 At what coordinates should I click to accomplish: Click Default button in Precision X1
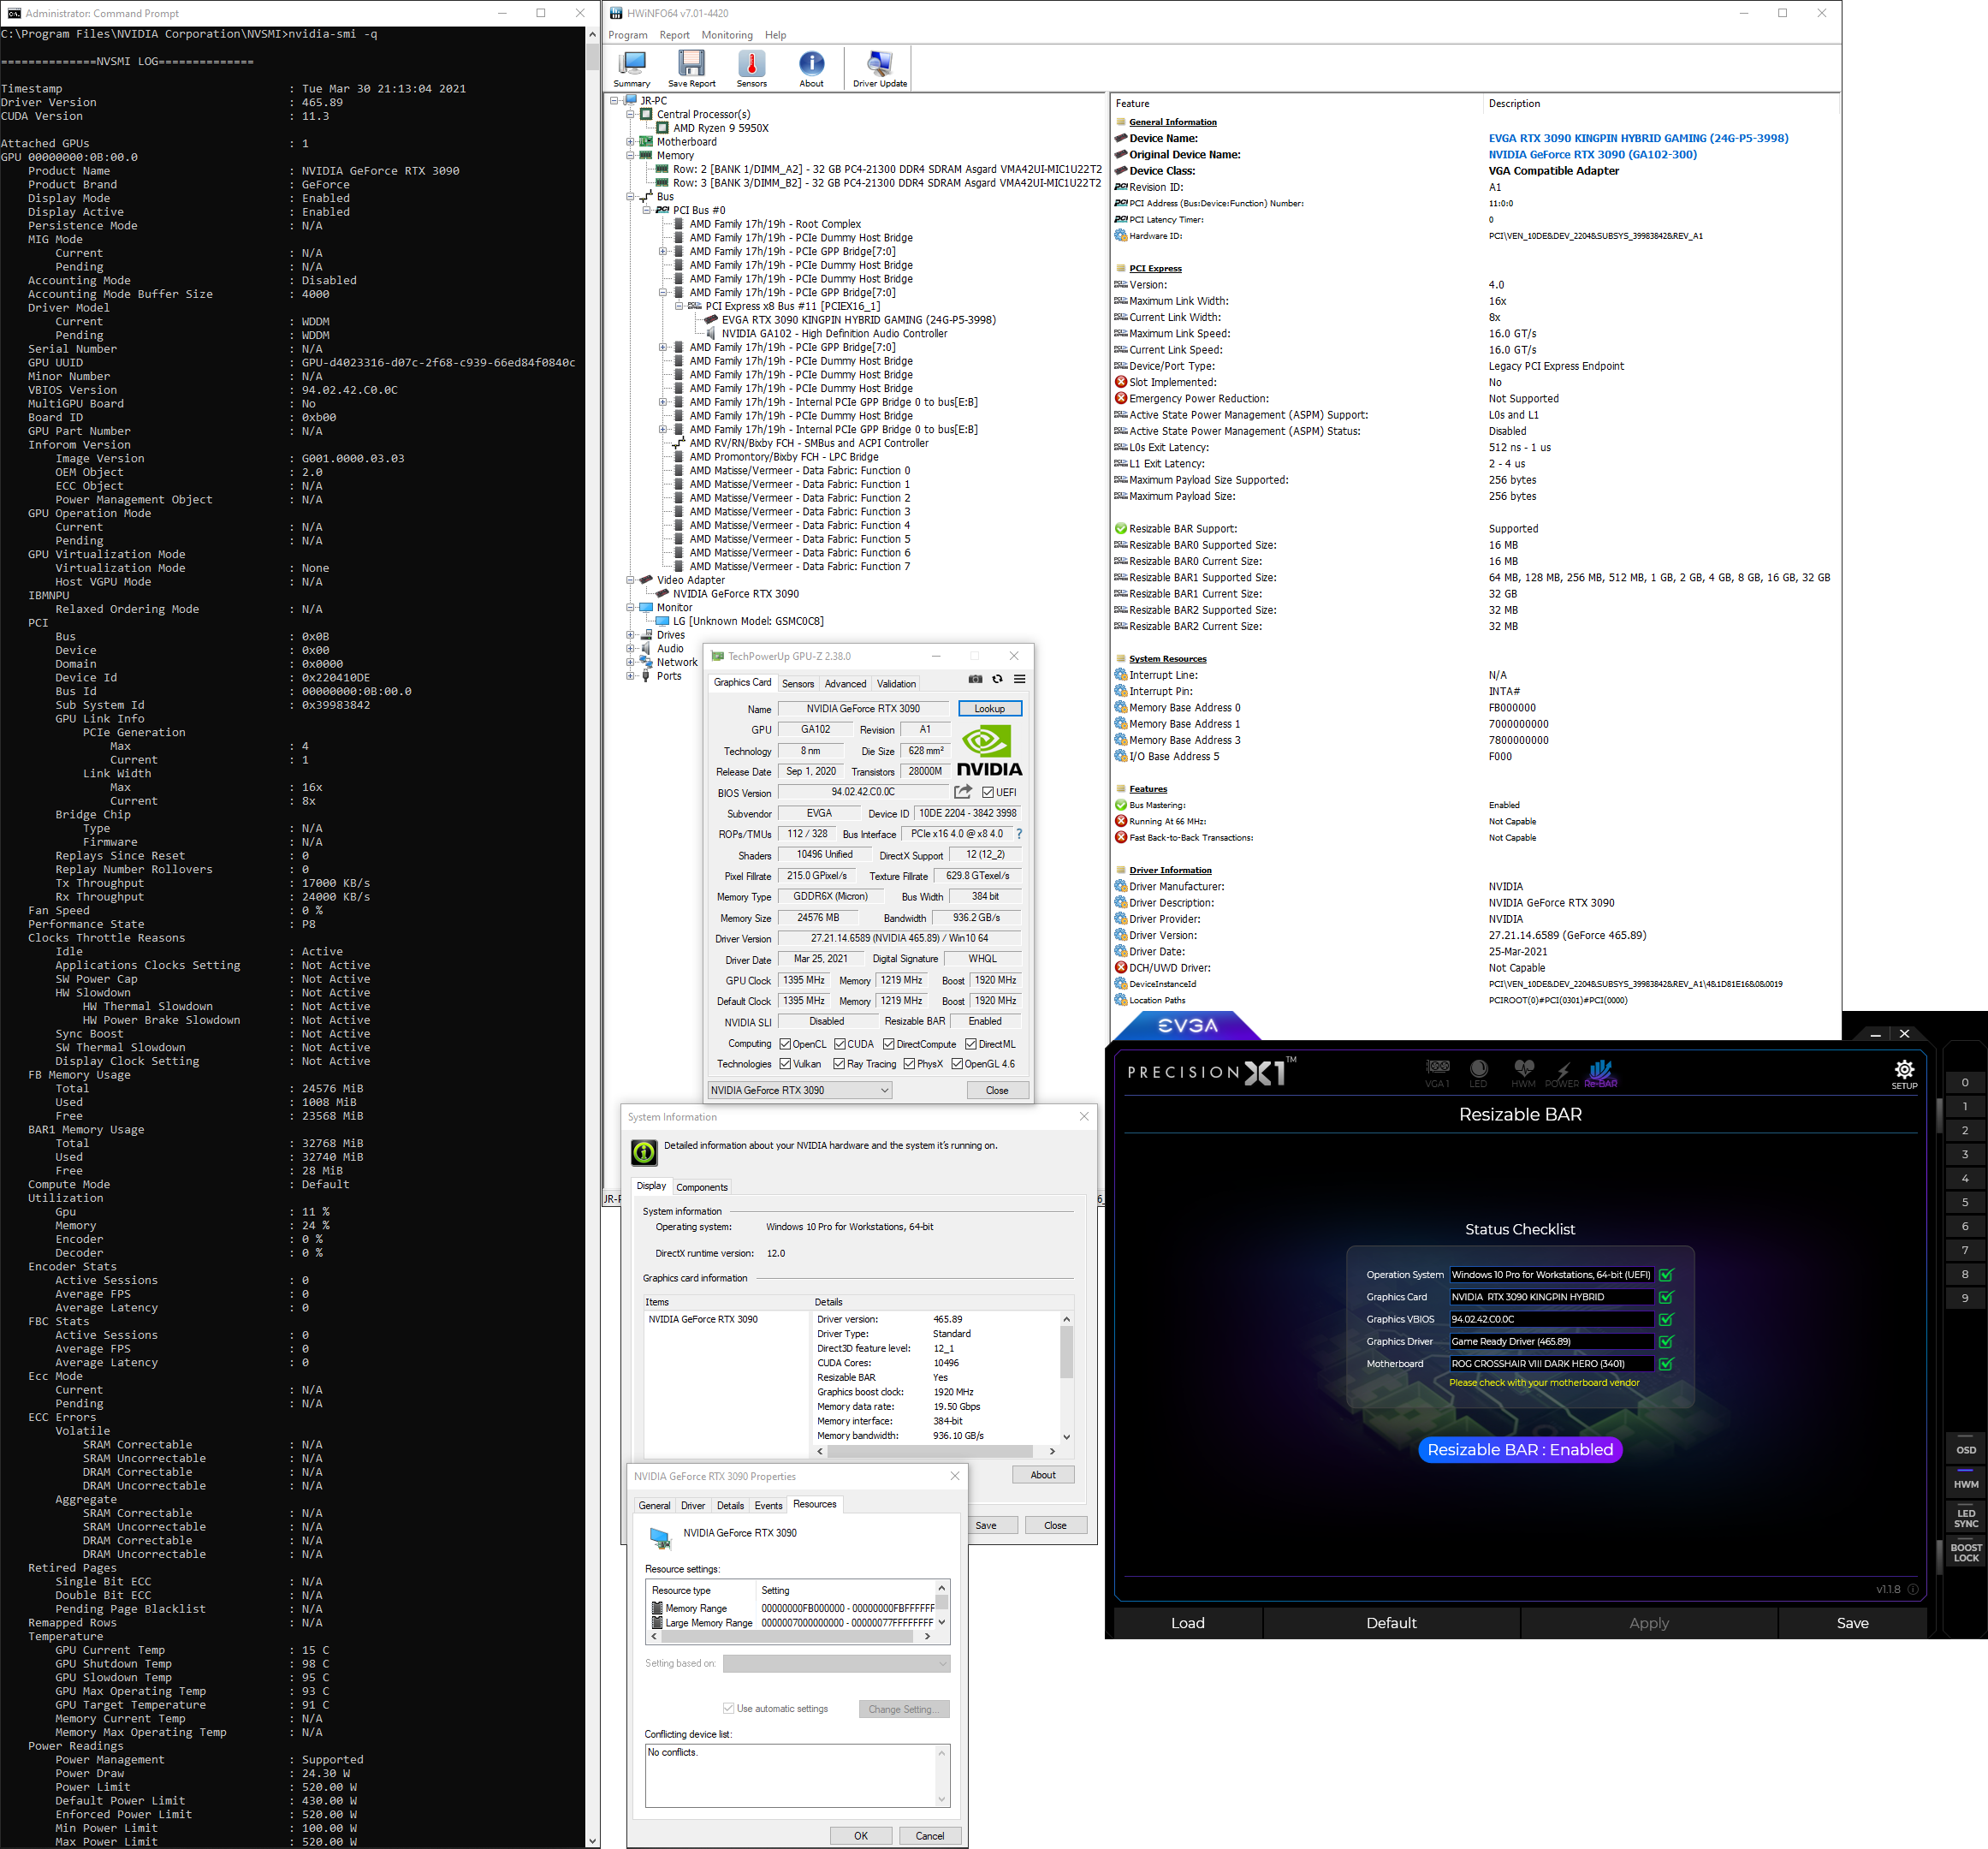coord(1391,1623)
